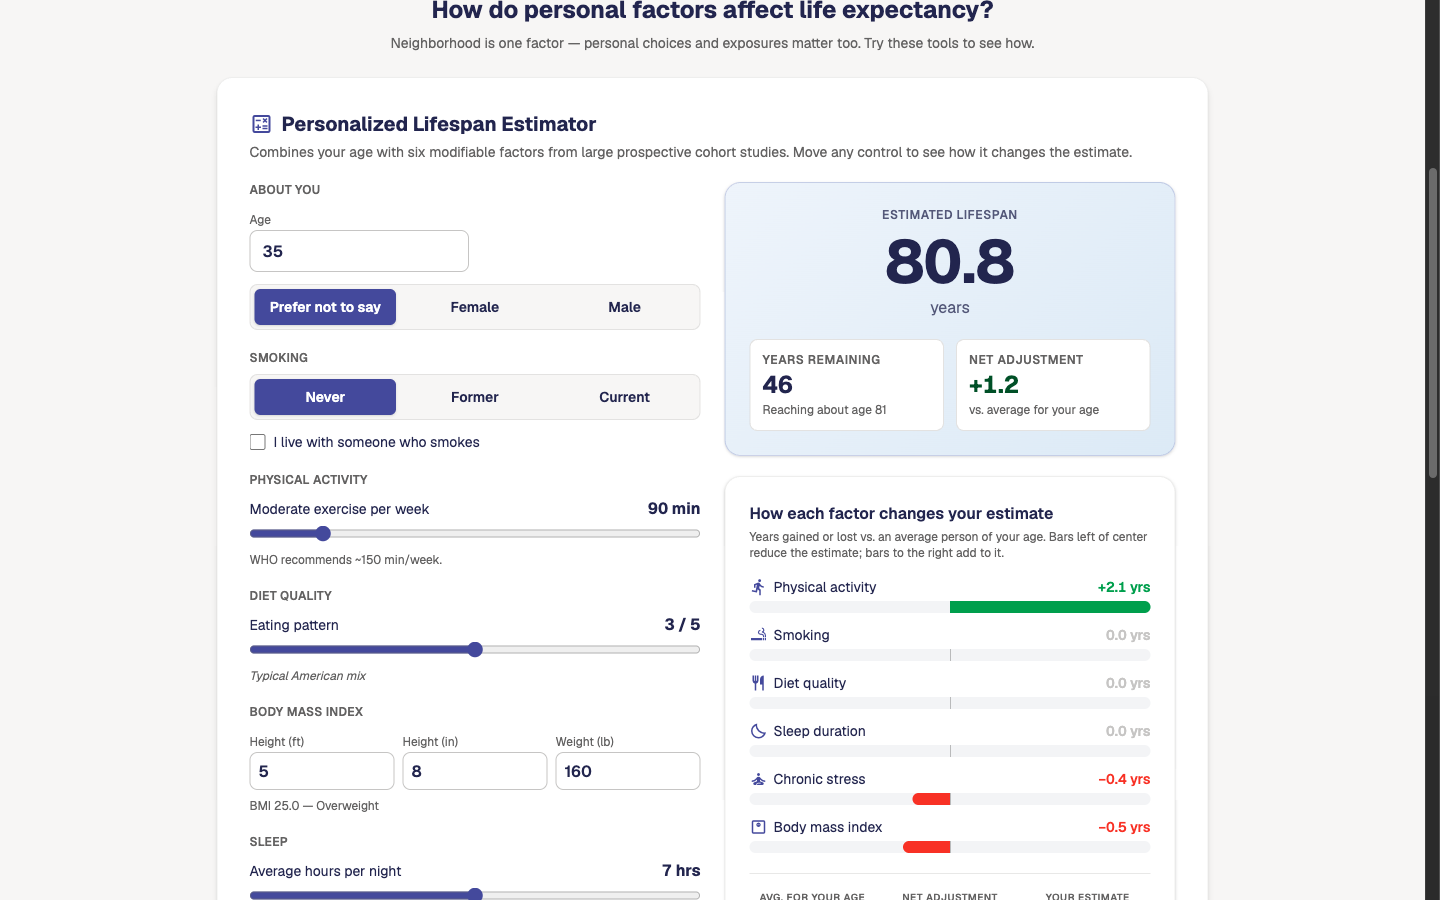This screenshot has width=1440, height=900.
Task: Click the Average hours per night slider handle
Action: click(475, 894)
